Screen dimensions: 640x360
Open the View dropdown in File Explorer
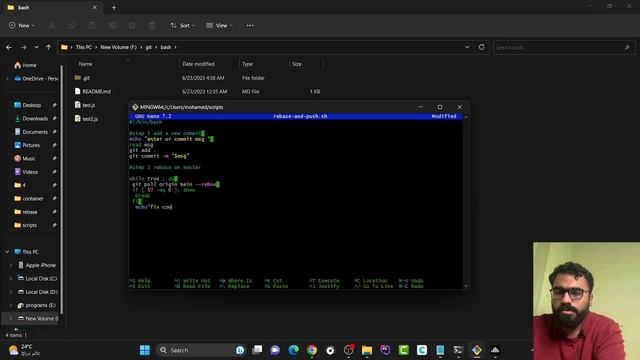219,25
